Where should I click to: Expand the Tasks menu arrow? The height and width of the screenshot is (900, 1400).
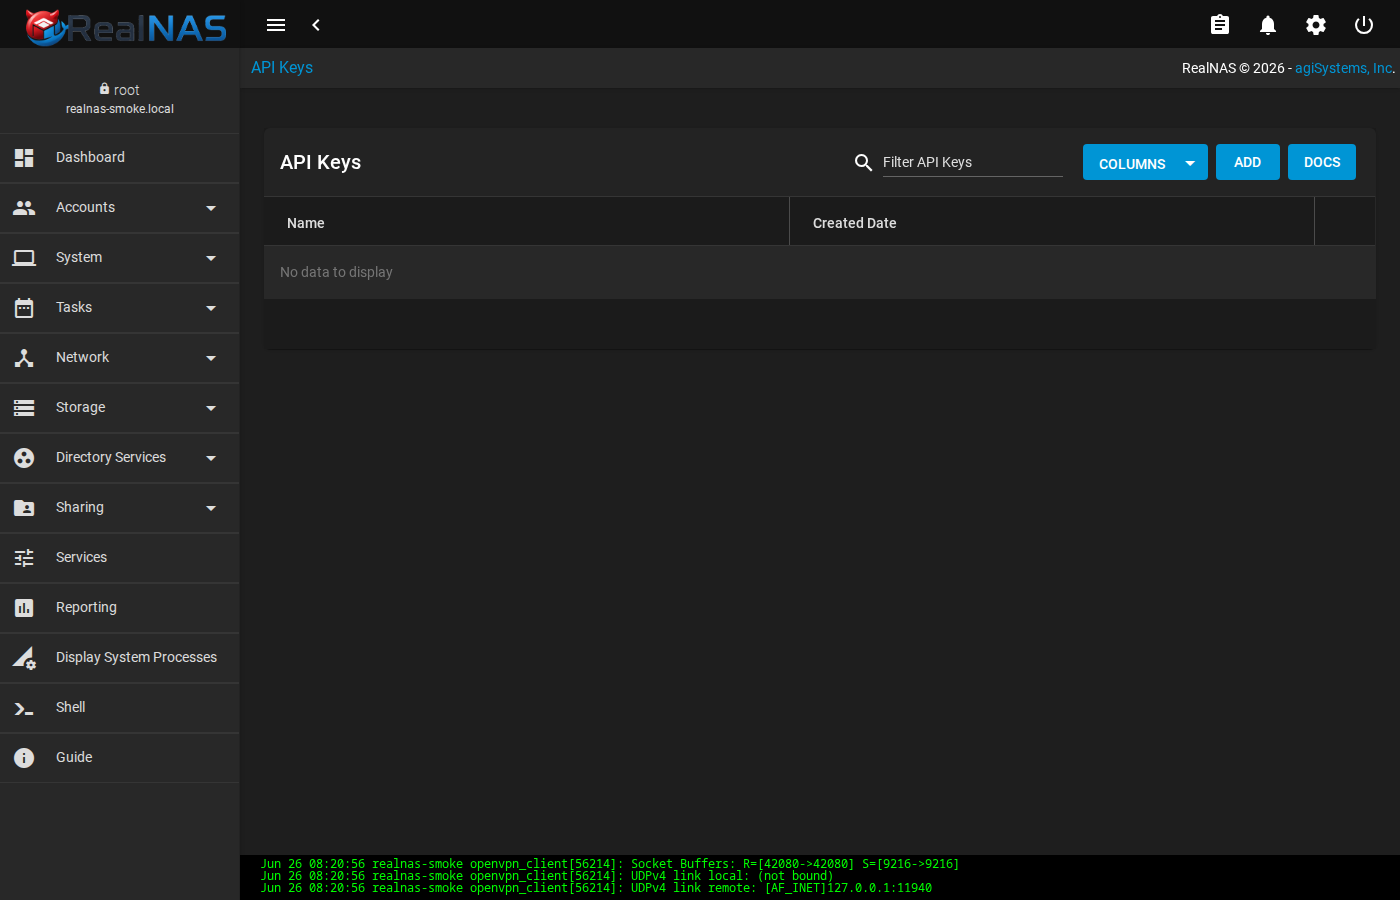(211, 308)
